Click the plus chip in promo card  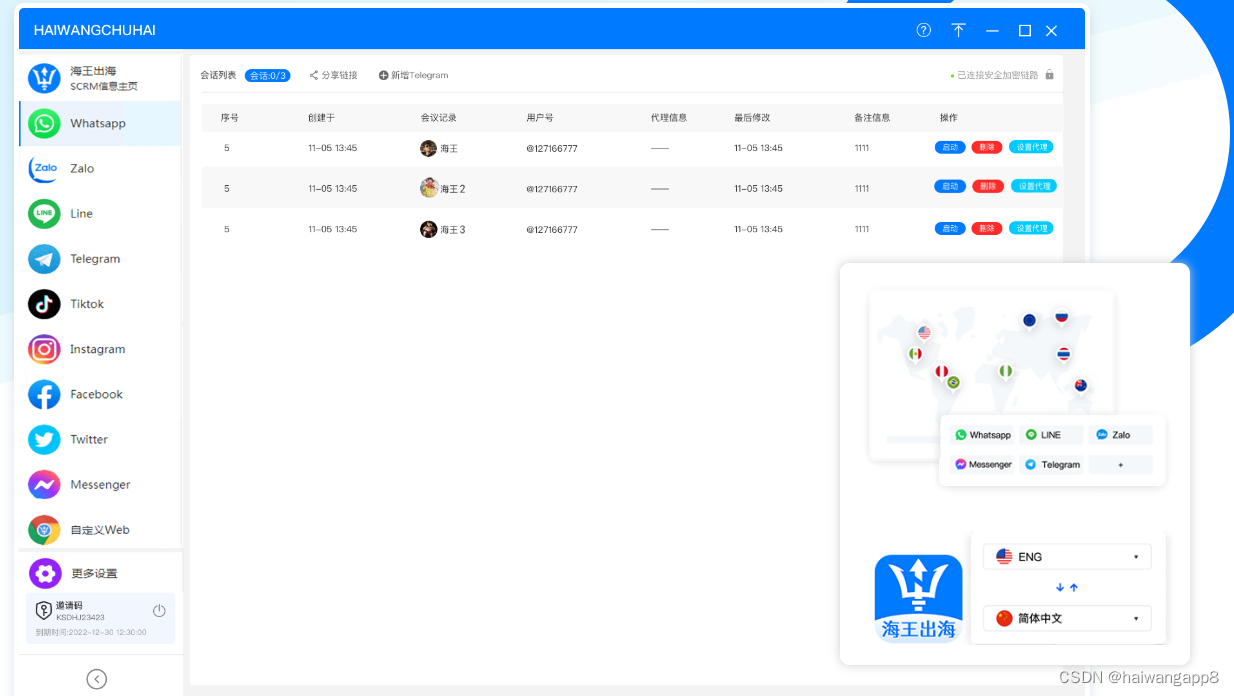(1120, 464)
